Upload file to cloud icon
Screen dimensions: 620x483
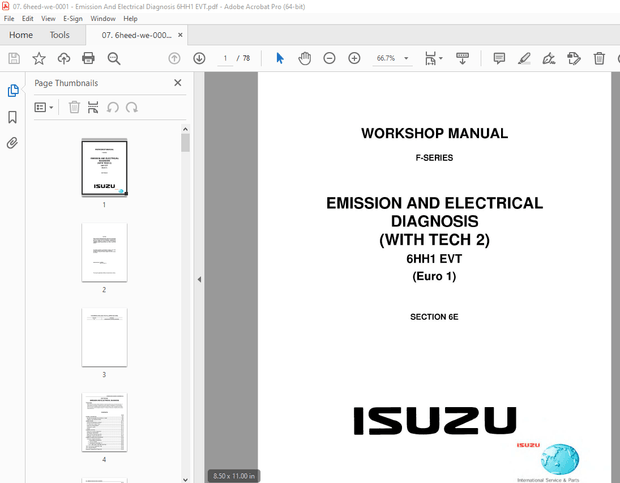click(64, 58)
